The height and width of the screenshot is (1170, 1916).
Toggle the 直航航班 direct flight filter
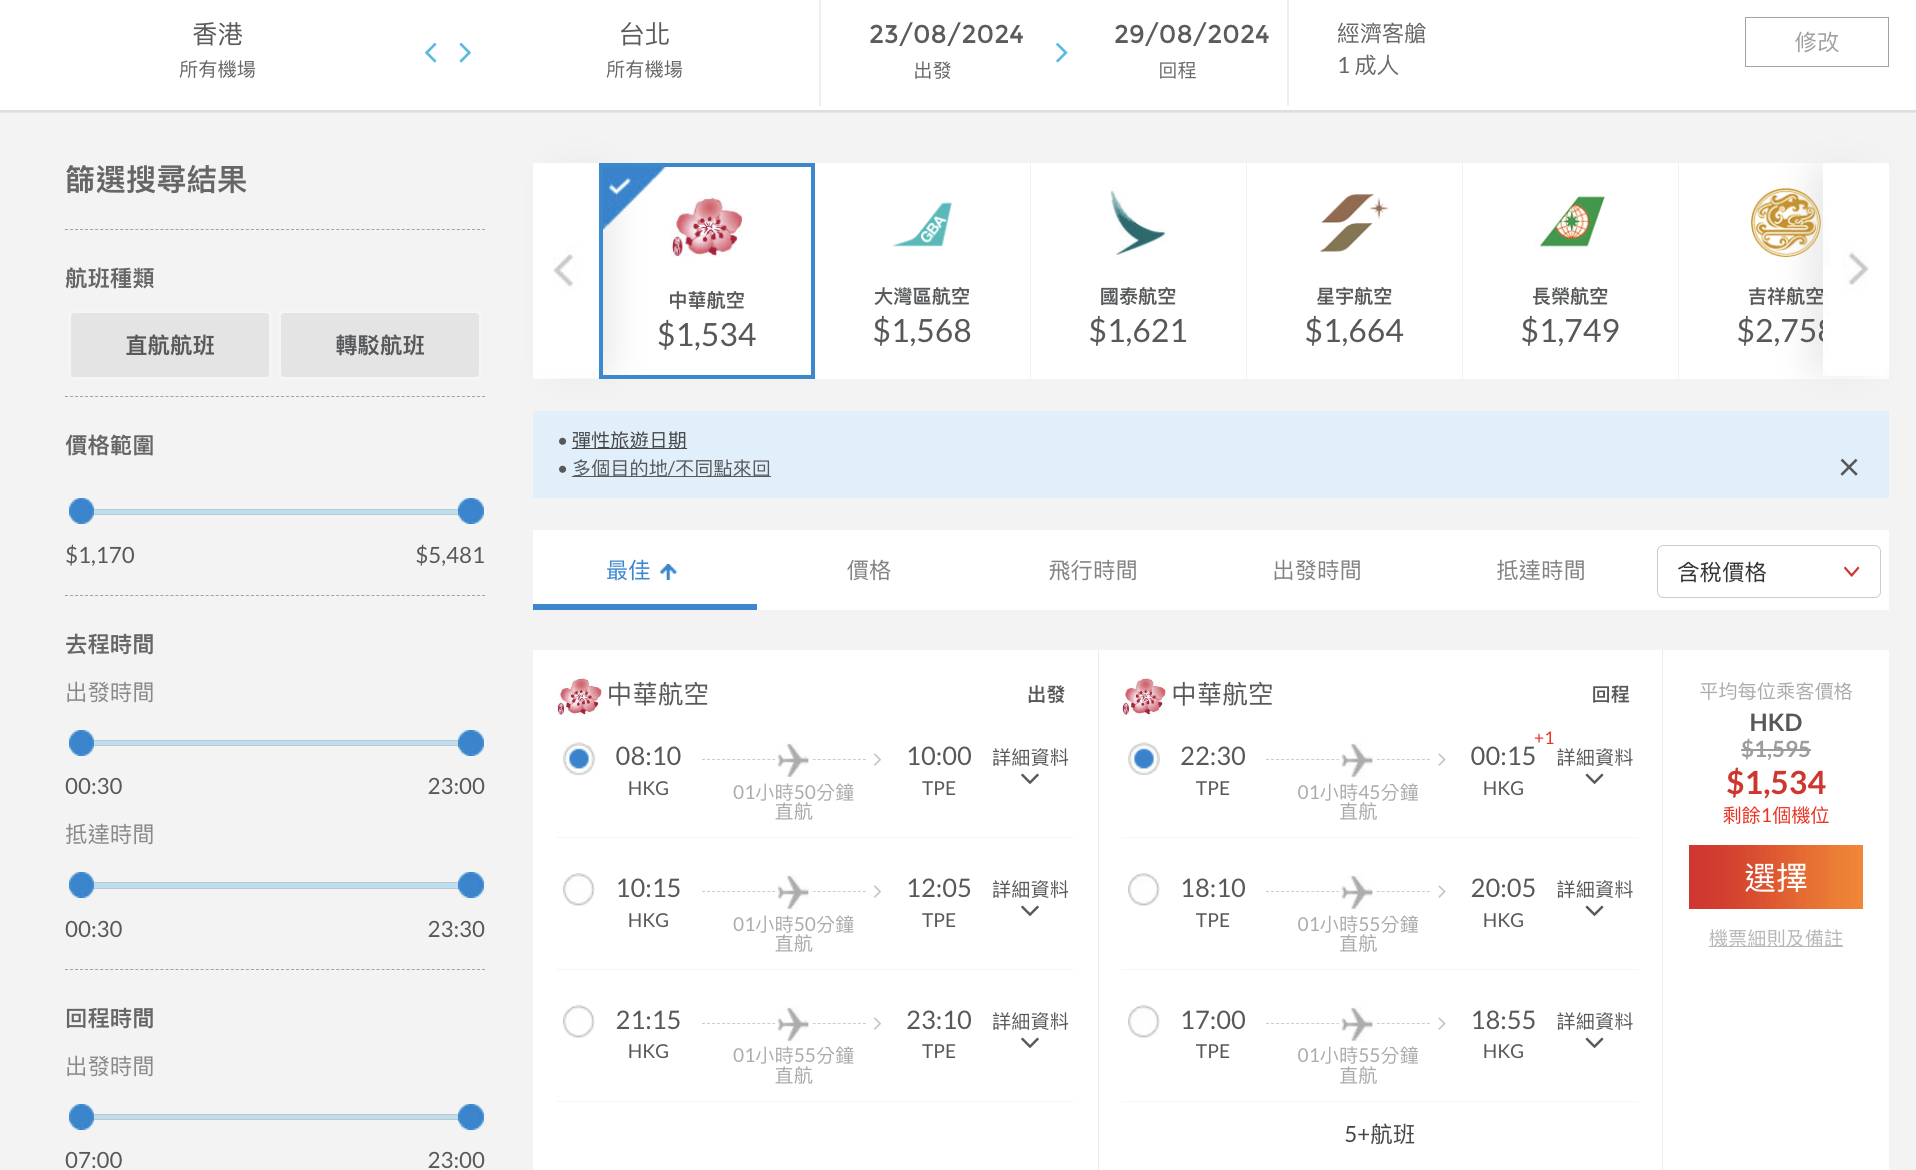pyautogui.click(x=170, y=345)
